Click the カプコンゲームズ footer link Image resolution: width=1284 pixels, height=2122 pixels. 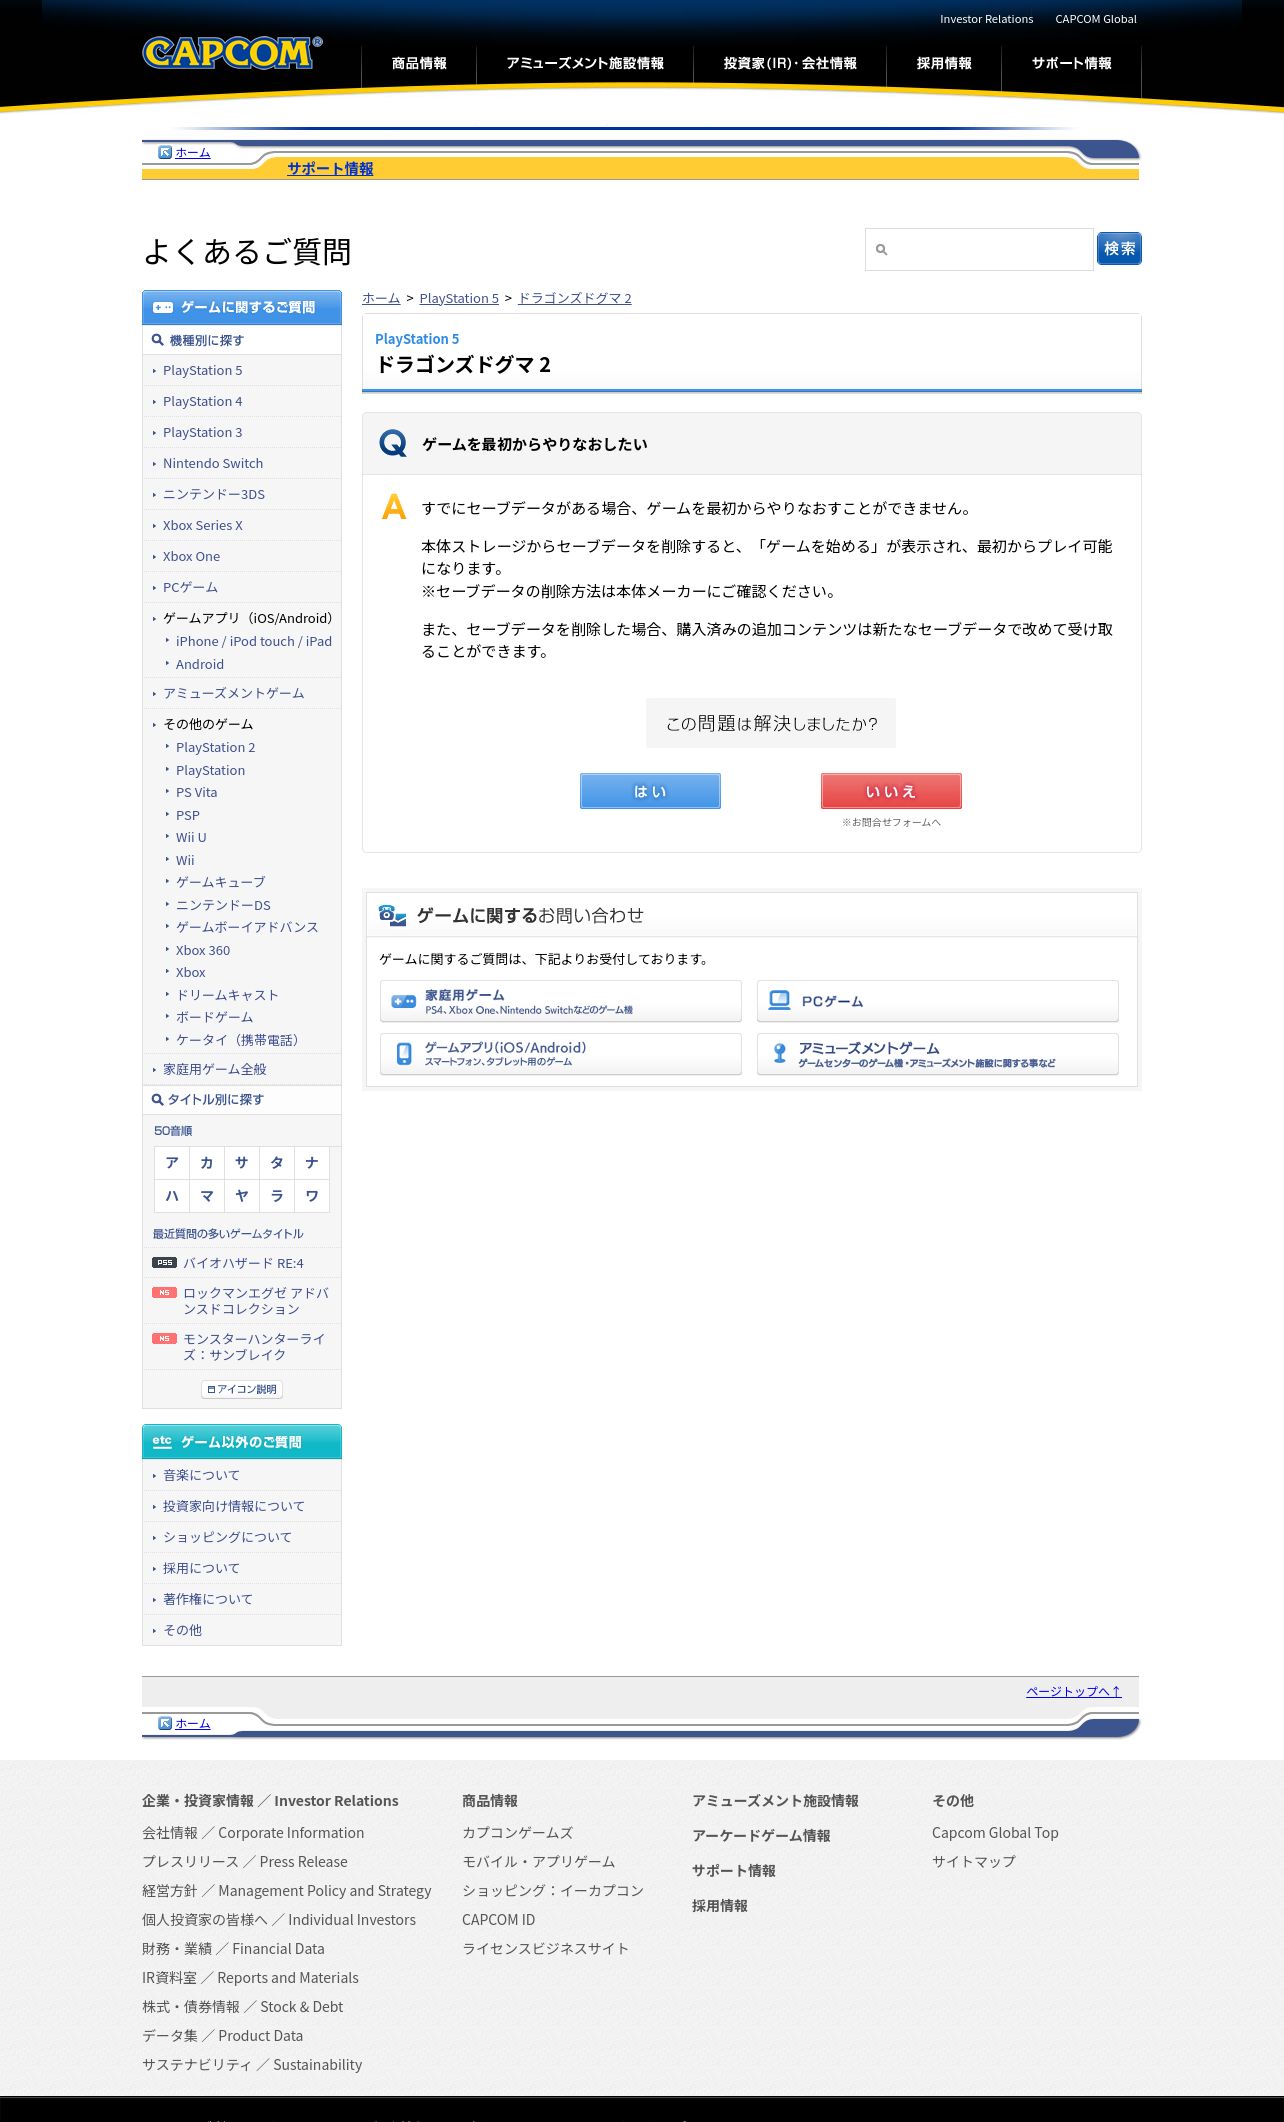(517, 1832)
